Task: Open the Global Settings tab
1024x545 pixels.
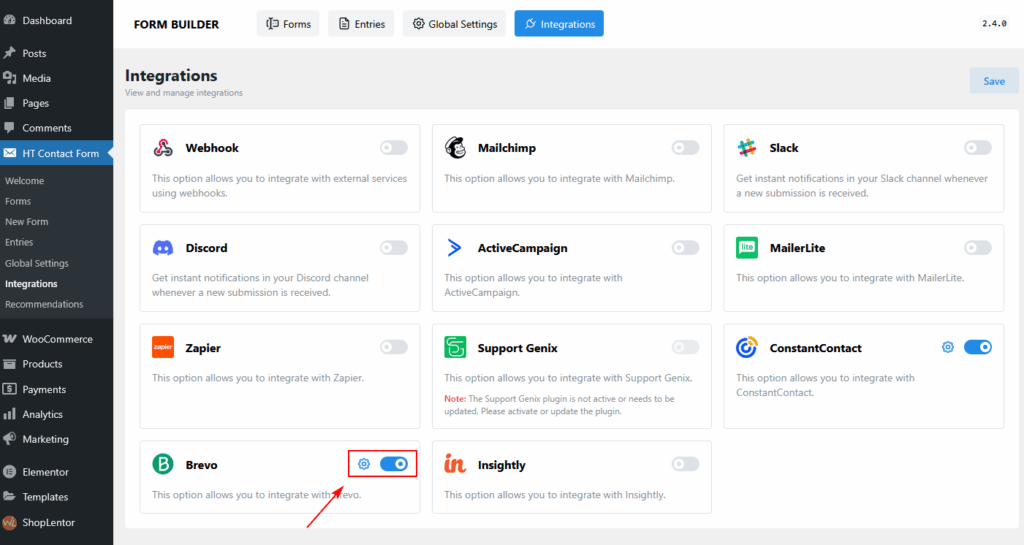Action: tap(454, 24)
